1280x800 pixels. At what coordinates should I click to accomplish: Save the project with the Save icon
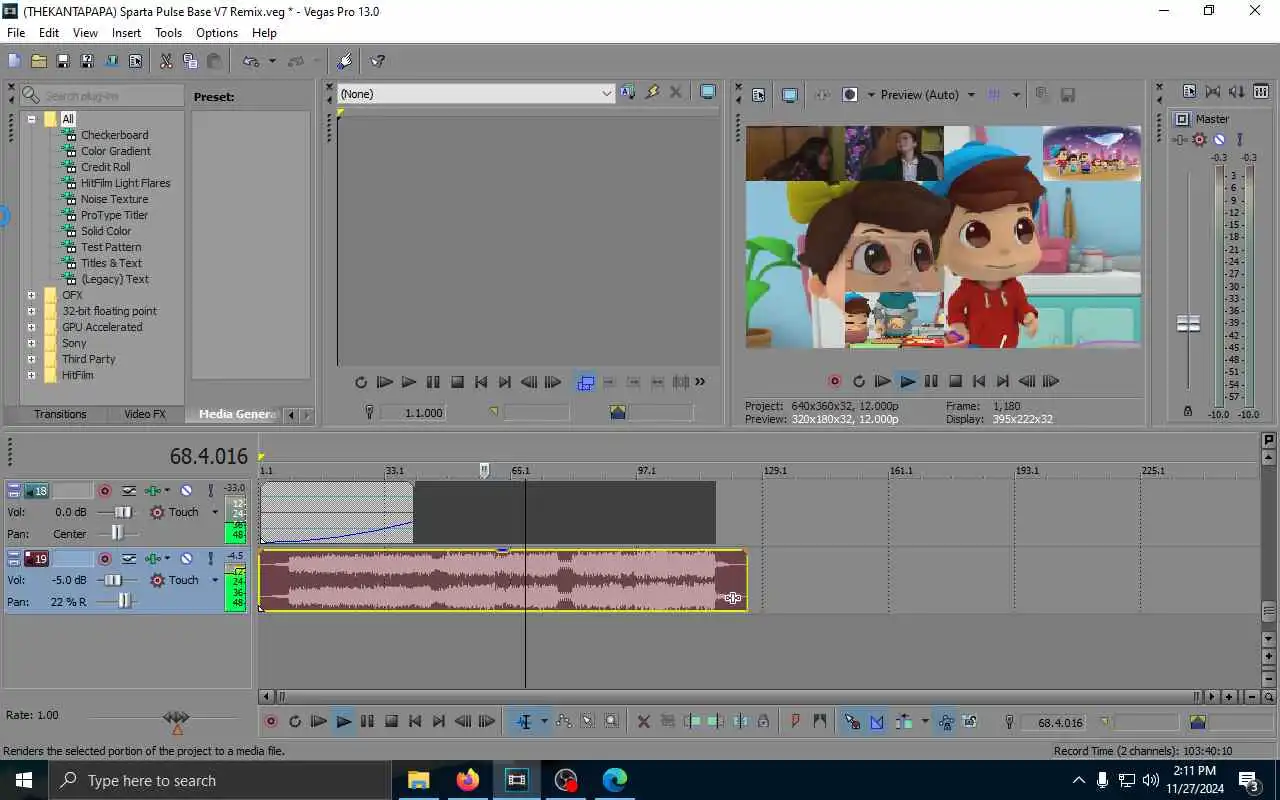click(x=62, y=61)
